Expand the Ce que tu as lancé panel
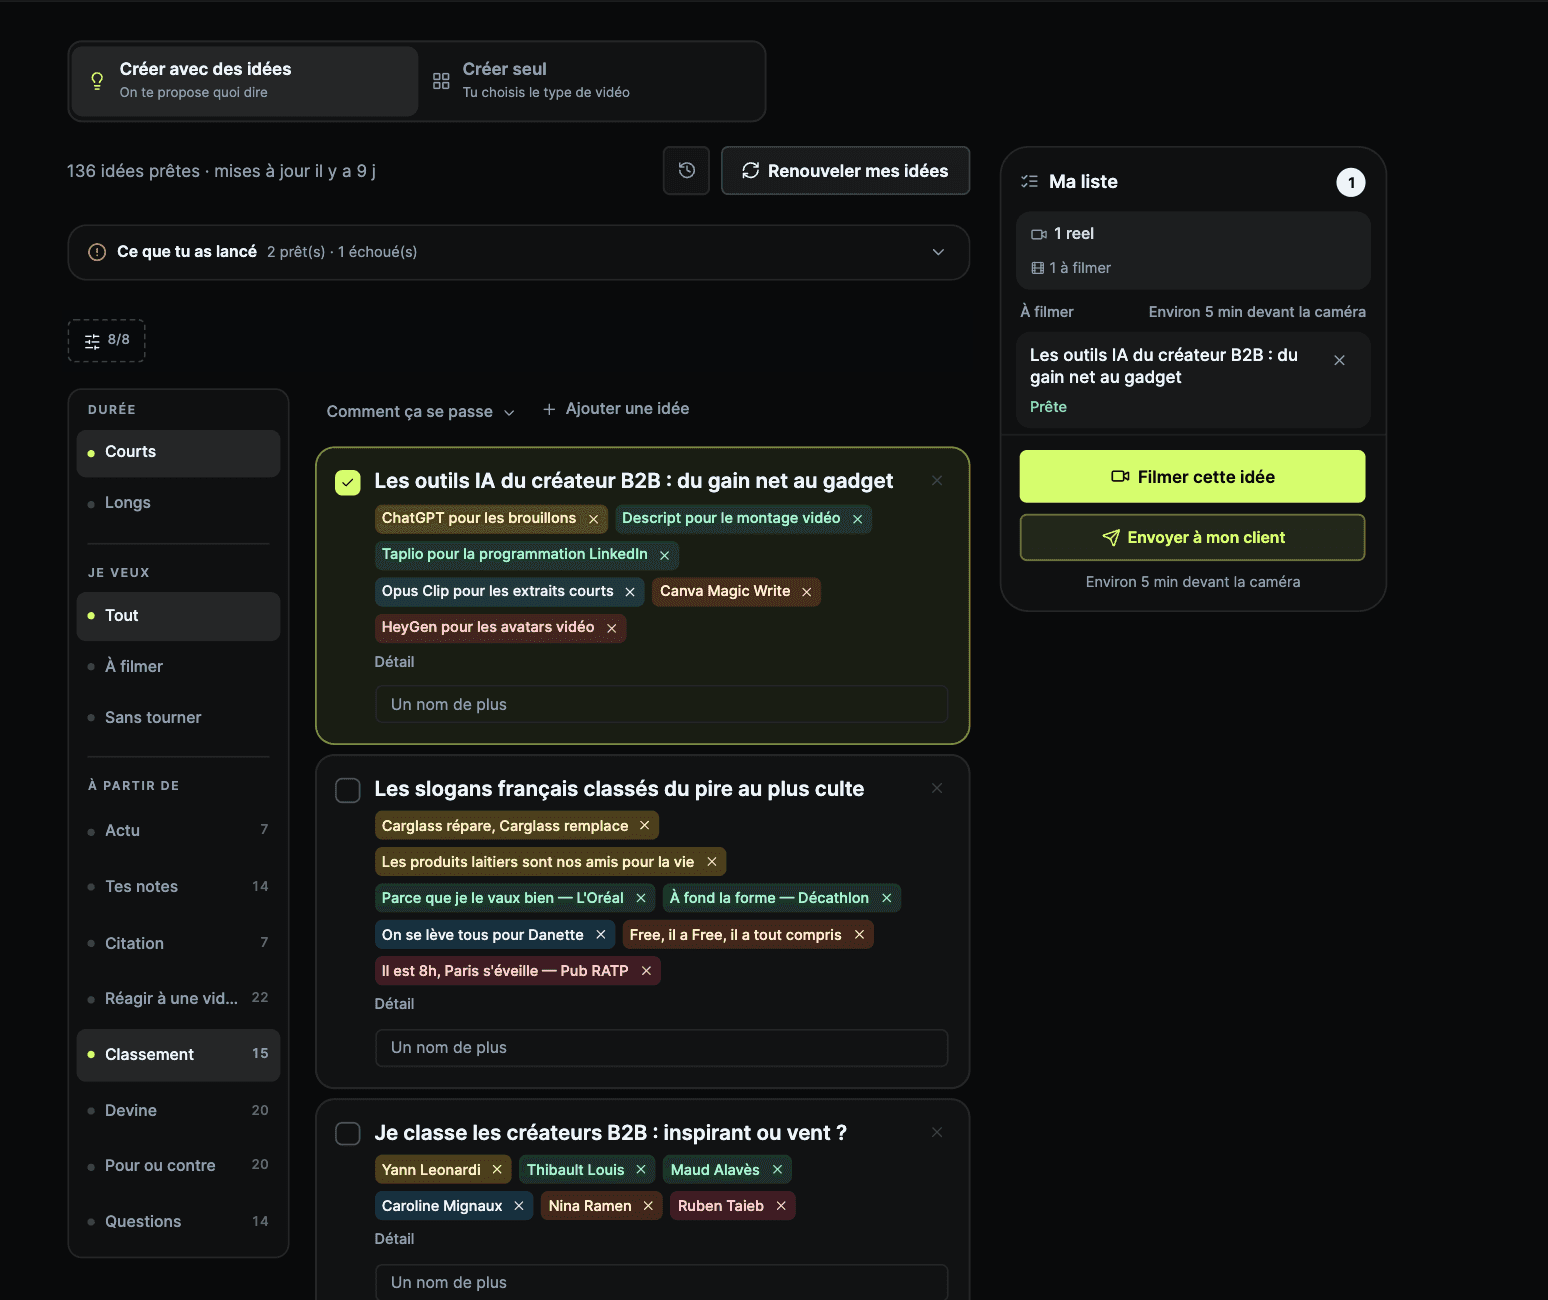The height and width of the screenshot is (1300, 1548). 518,252
